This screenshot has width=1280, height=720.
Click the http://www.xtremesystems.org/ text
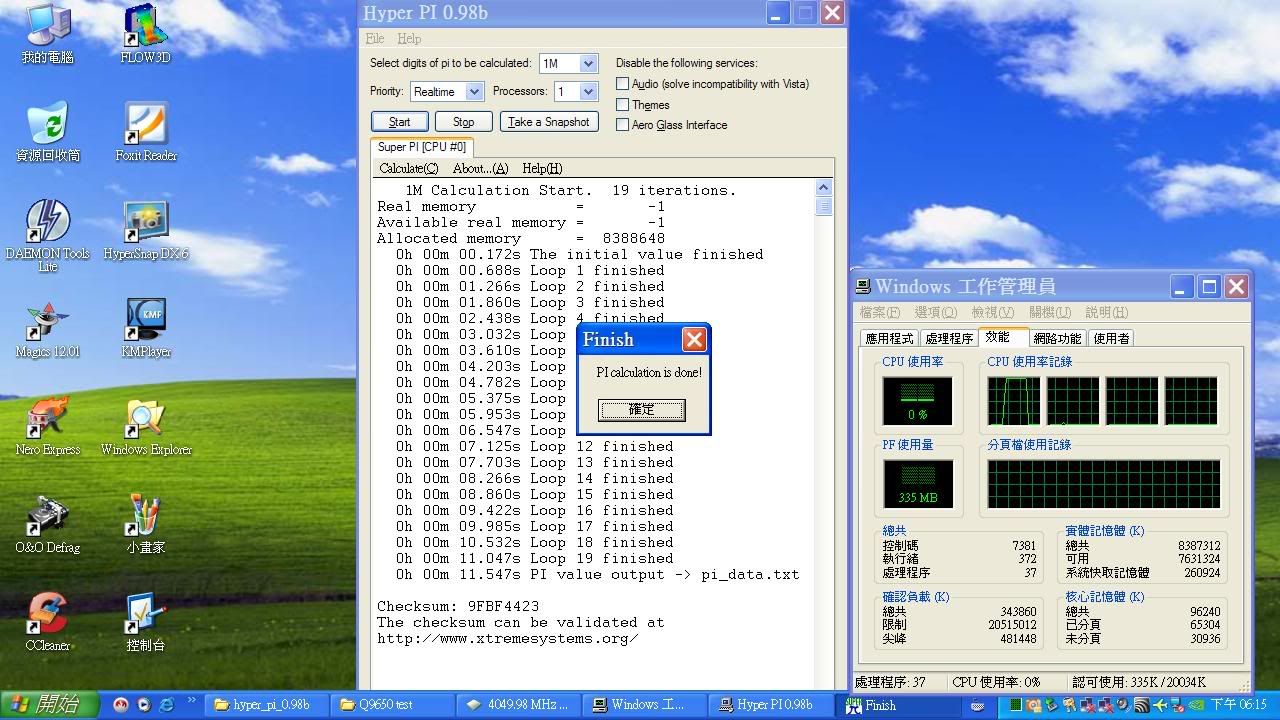point(507,638)
